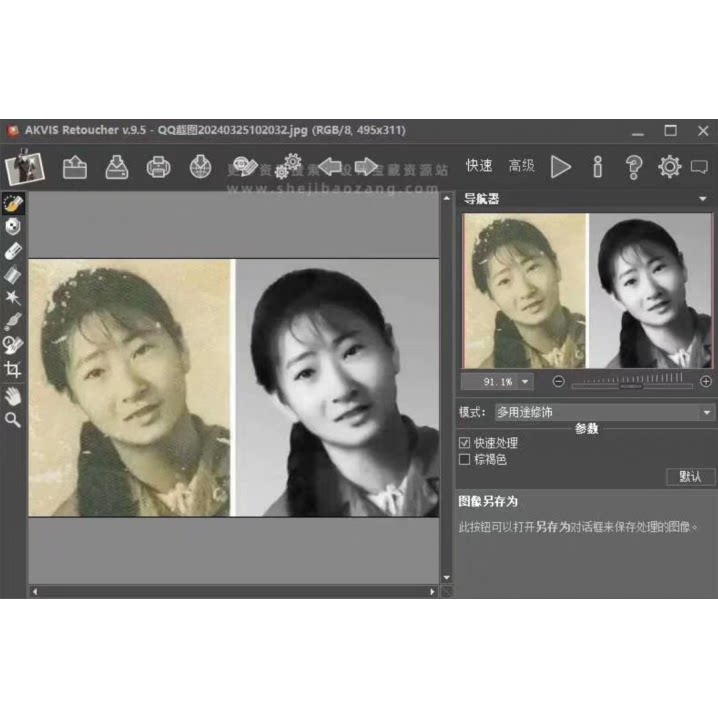Select the Exclusion tool below selection brush
Screen dimensions: 718x718
13,227
